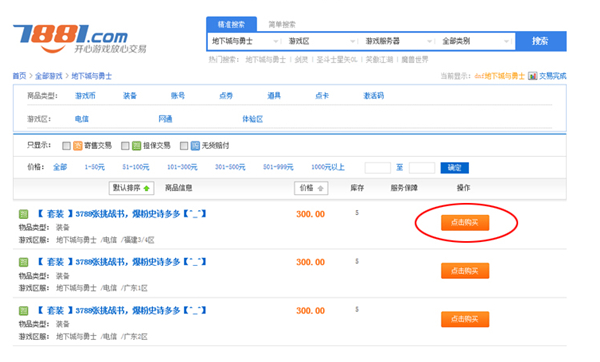Click the minimum price input field

pyautogui.click(x=378, y=168)
